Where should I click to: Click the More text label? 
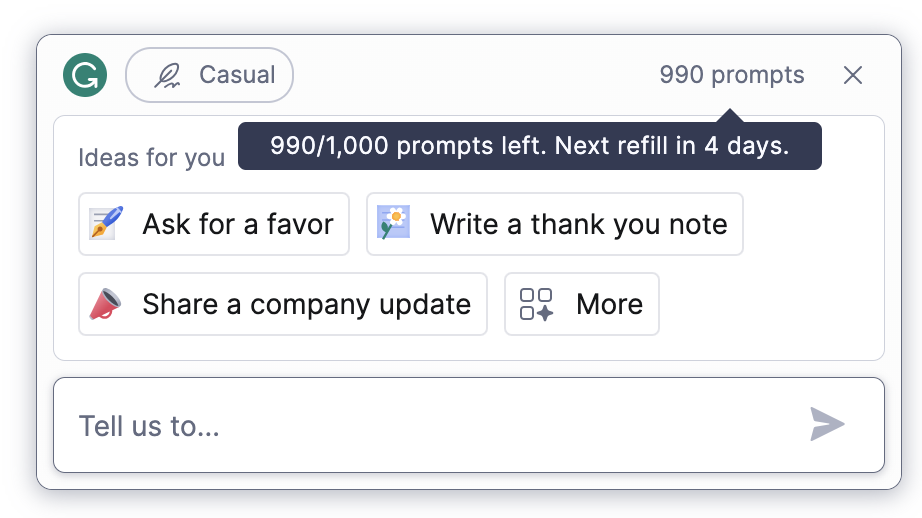tap(609, 304)
